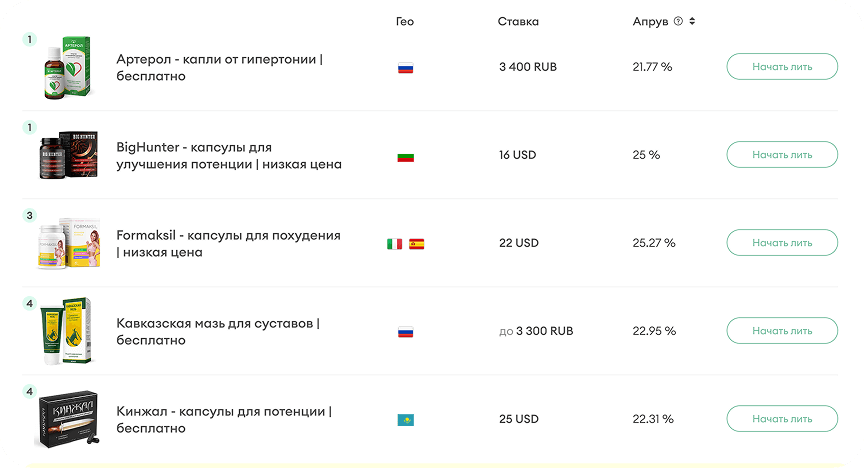Sort the list by Апрув arrows
864x468 pixels.
click(692, 21)
